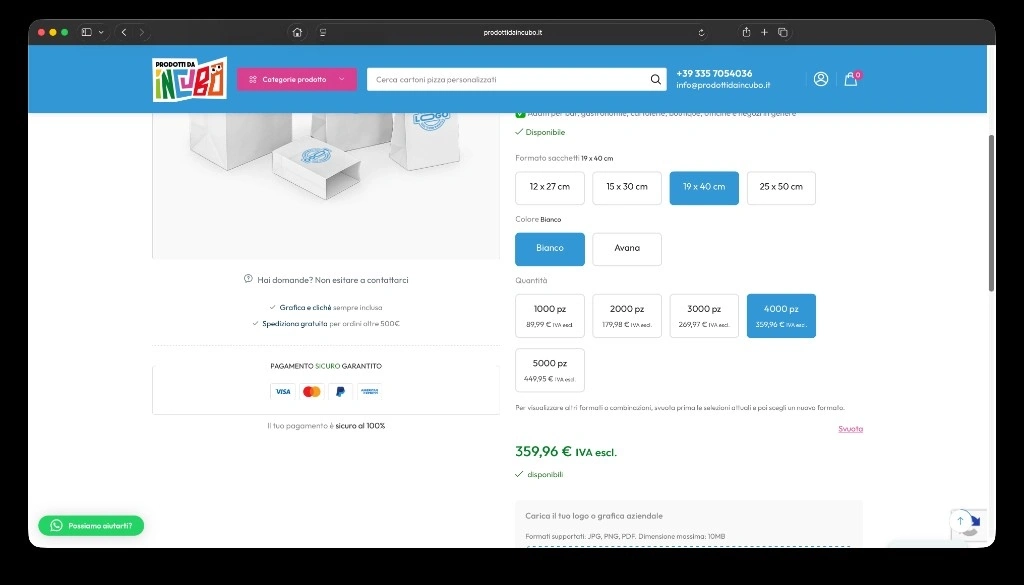This screenshot has width=1024, height=585.
Task: Open the Safari sidebar toggle icon
Action: click(86, 32)
